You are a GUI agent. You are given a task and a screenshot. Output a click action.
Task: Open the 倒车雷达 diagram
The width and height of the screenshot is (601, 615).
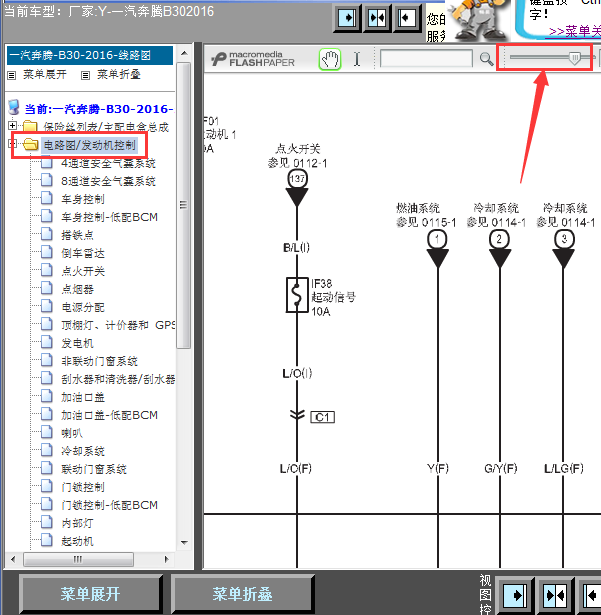pos(83,253)
